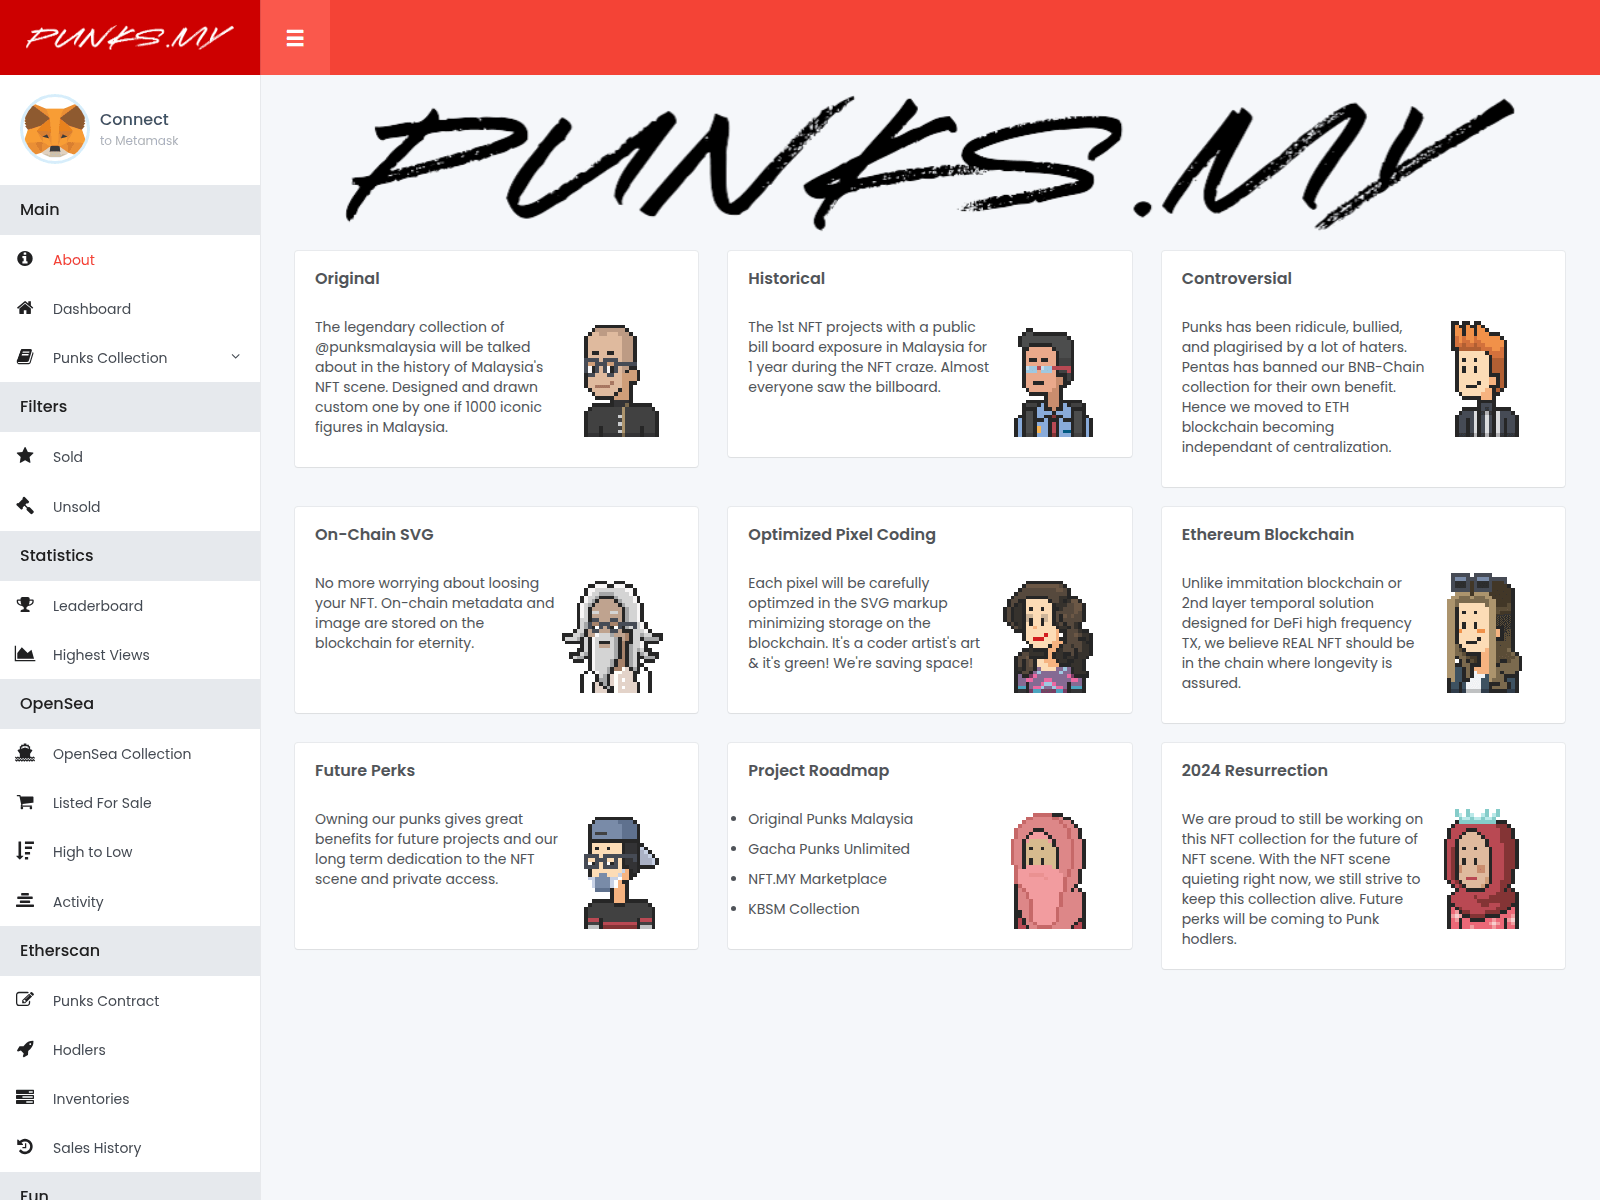Open the Sales History link

pyautogui.click(x=130, y=1147)
